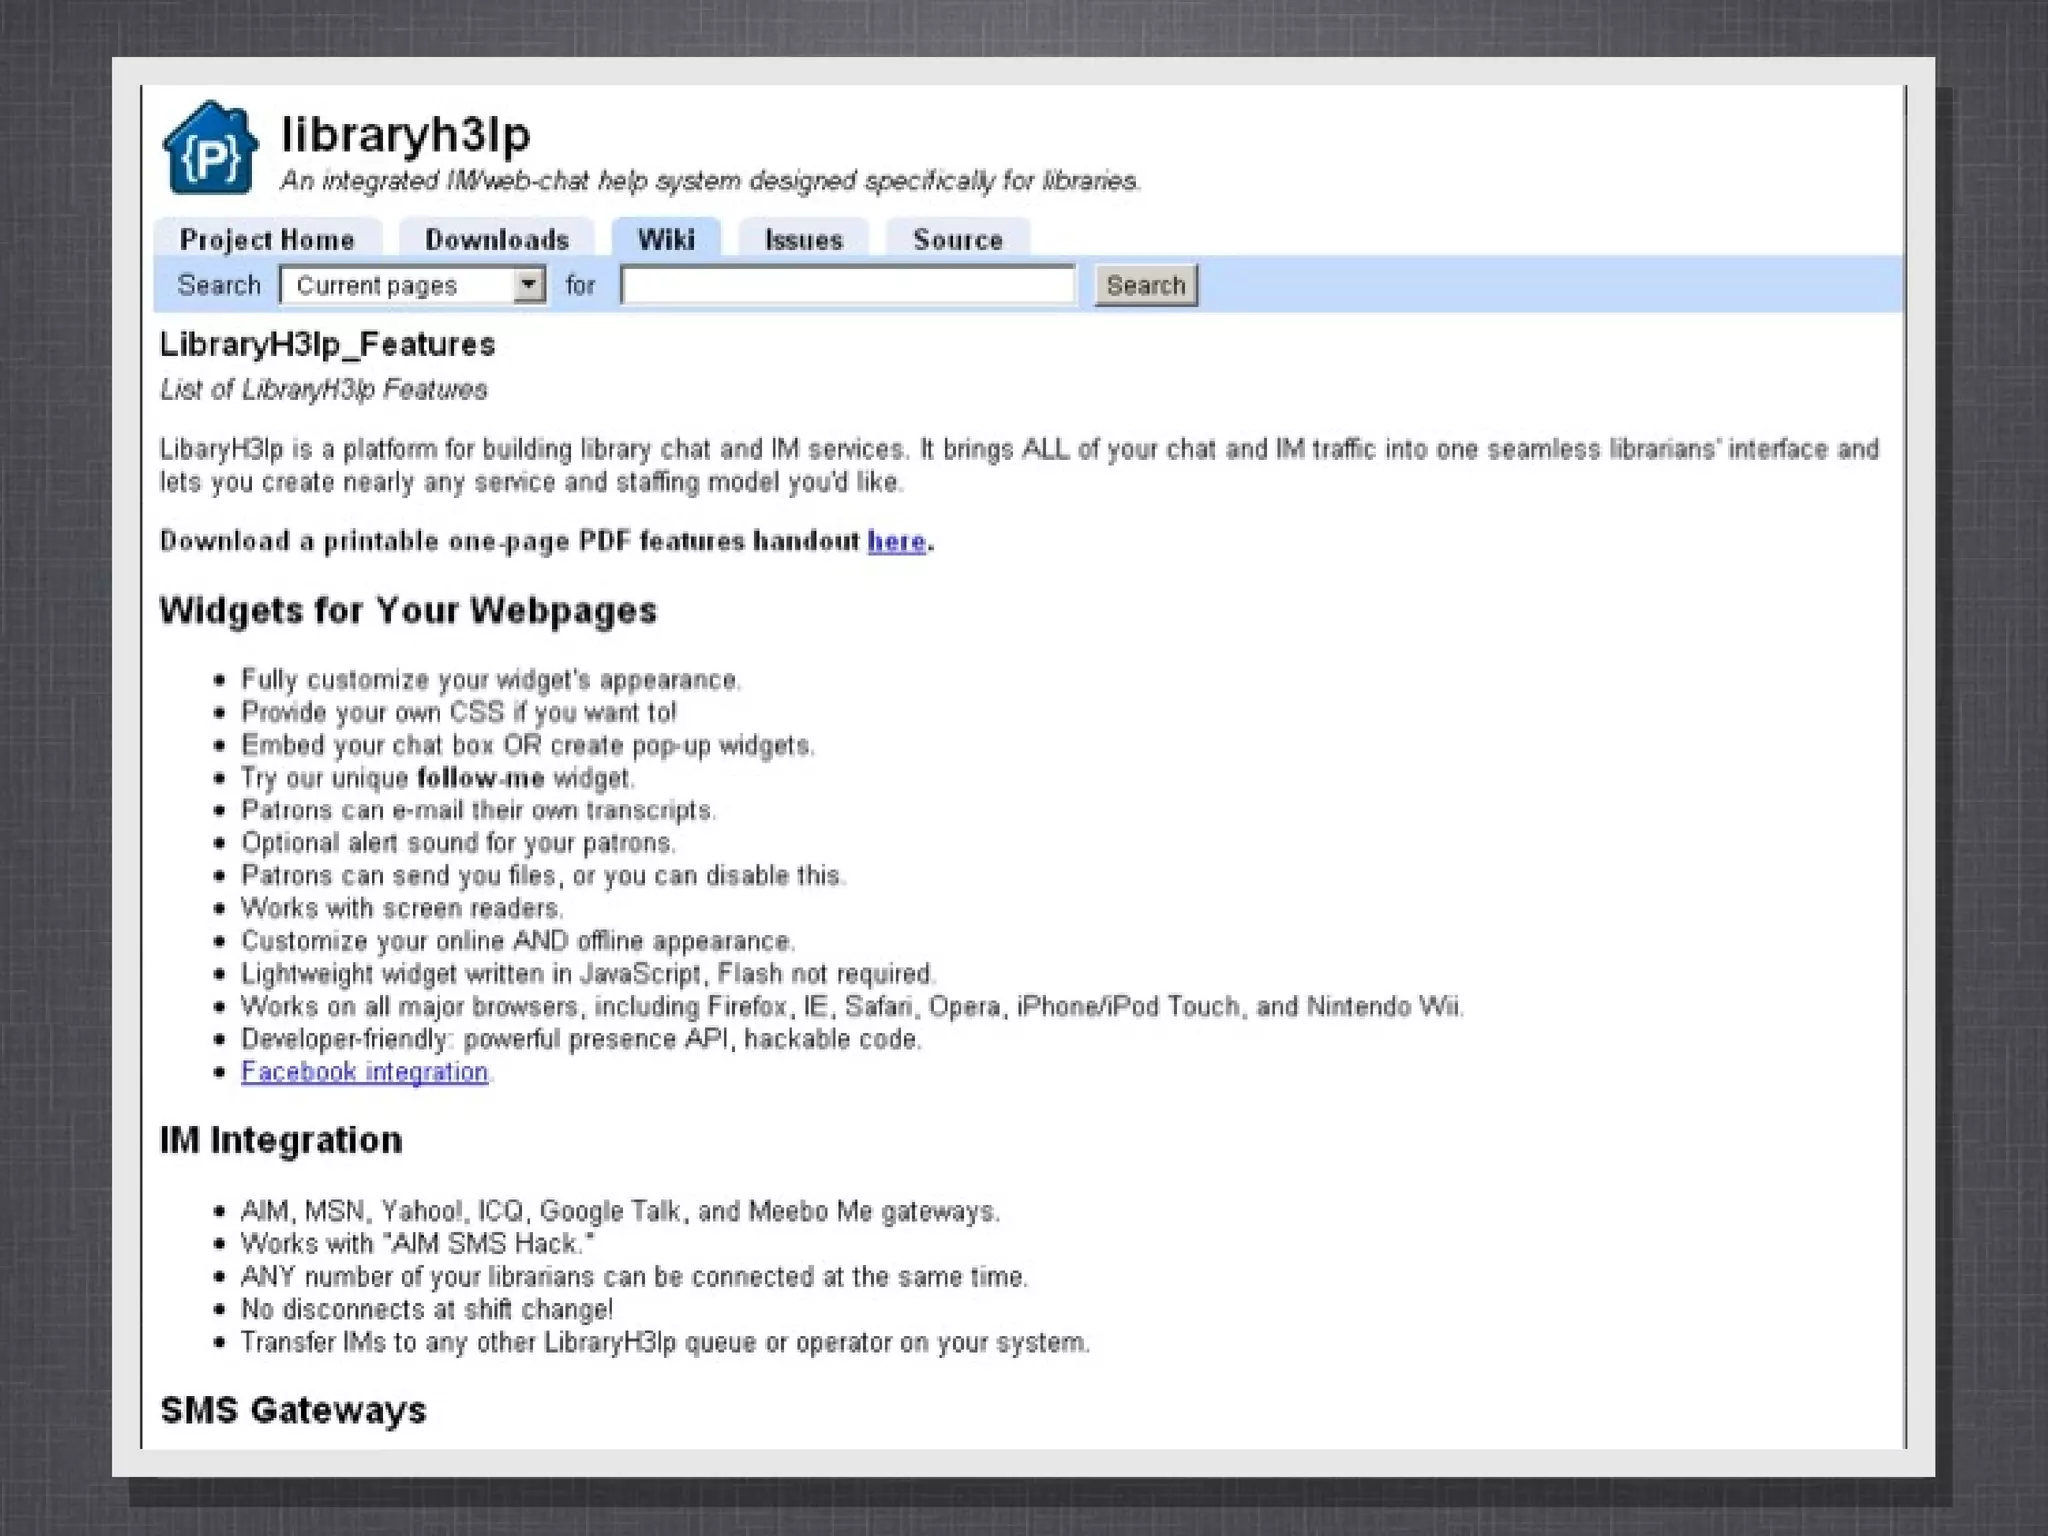The image size is (2048, 1536).
Task: Click the bold follow-me text
Action: tap(480, 778)
